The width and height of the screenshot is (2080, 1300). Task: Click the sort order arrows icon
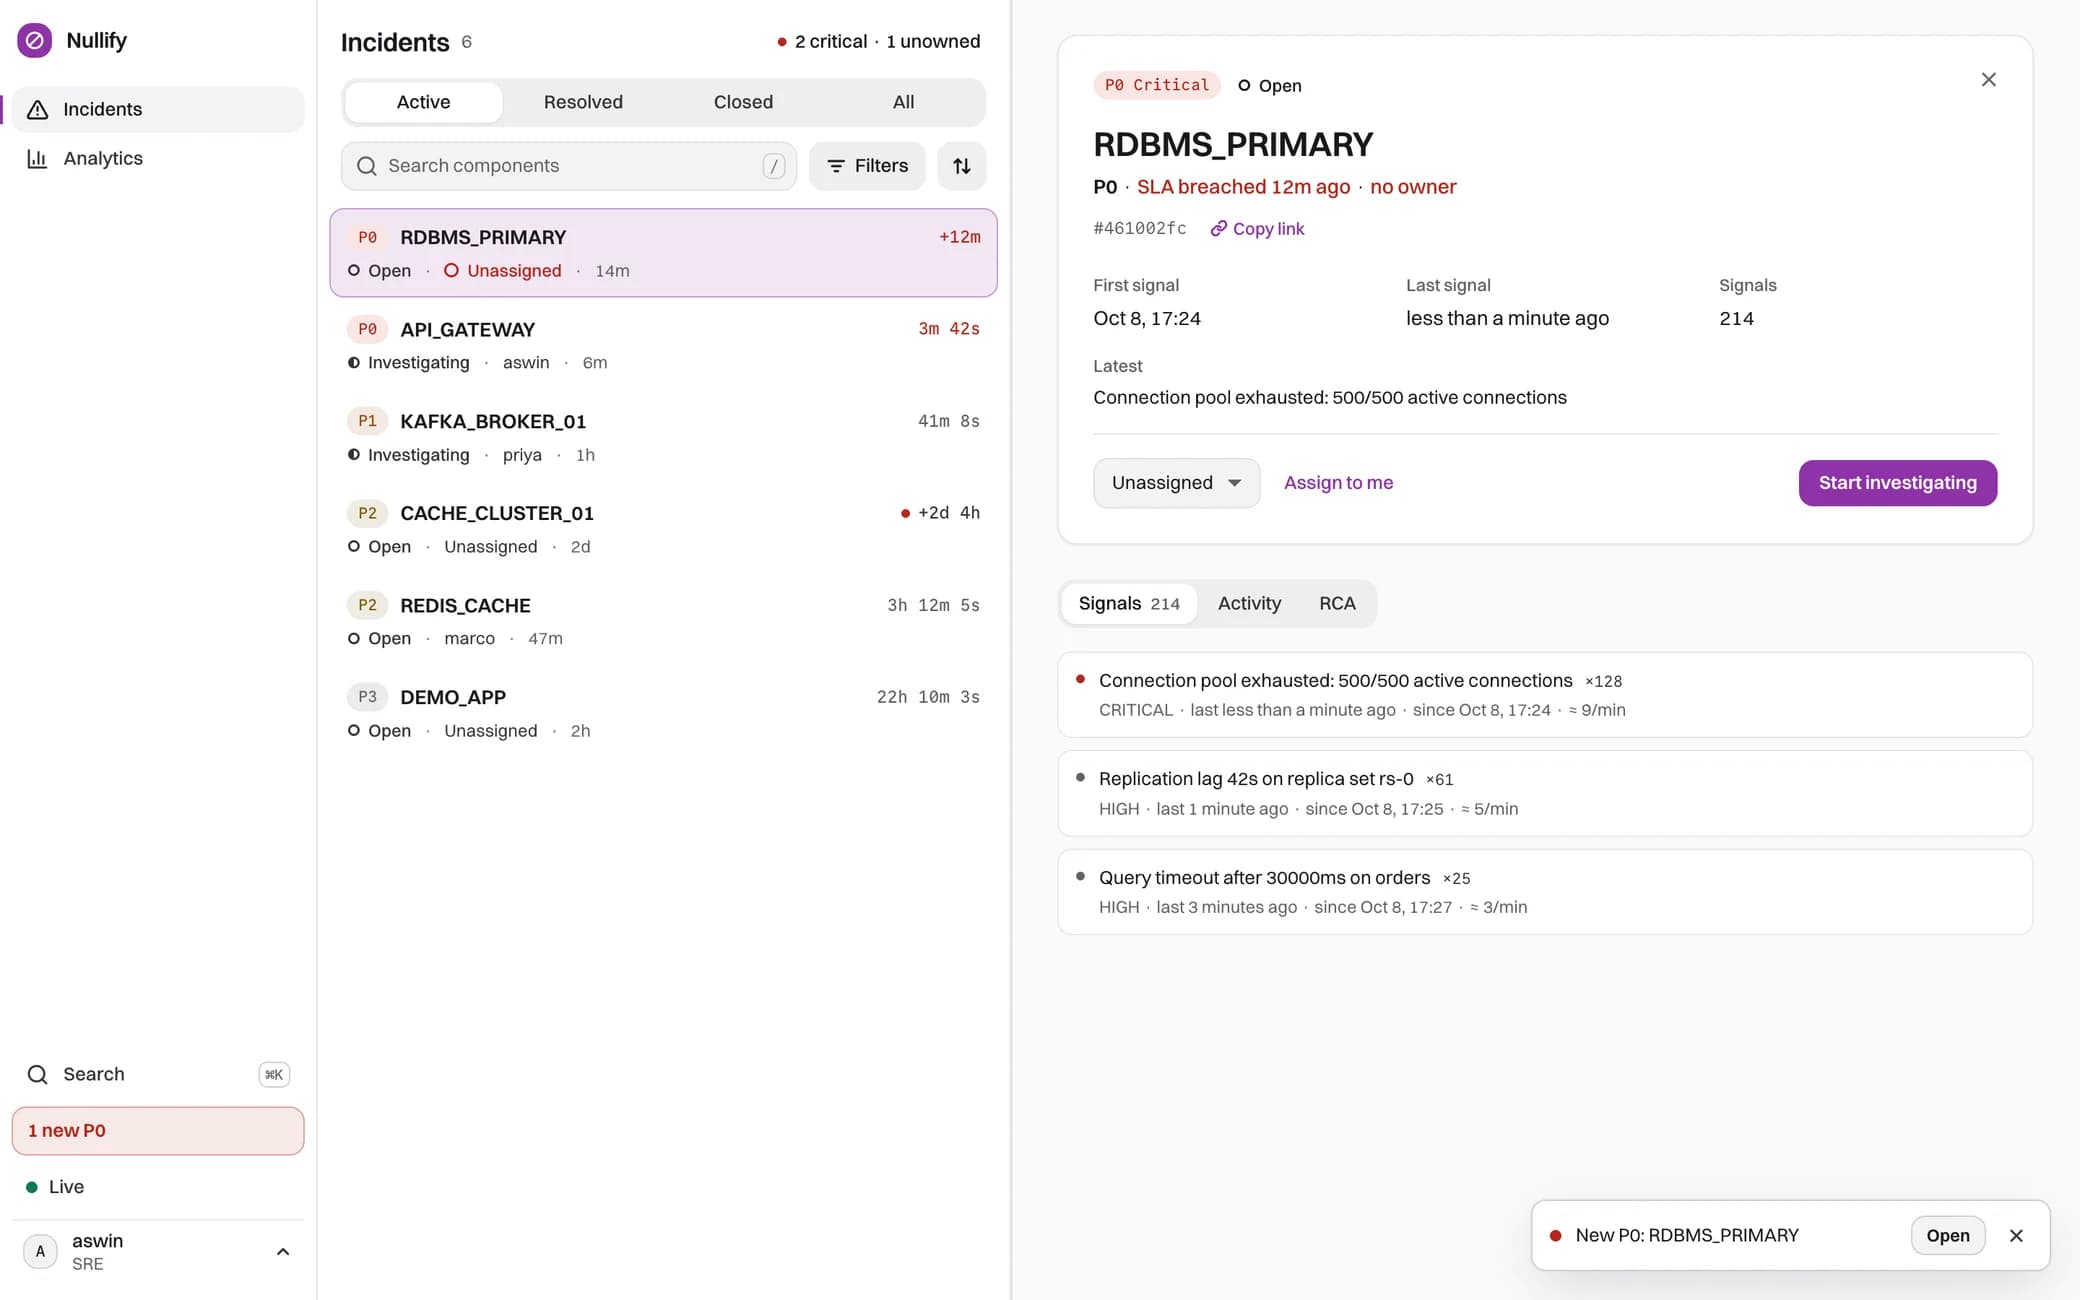(x=962, y=166)
